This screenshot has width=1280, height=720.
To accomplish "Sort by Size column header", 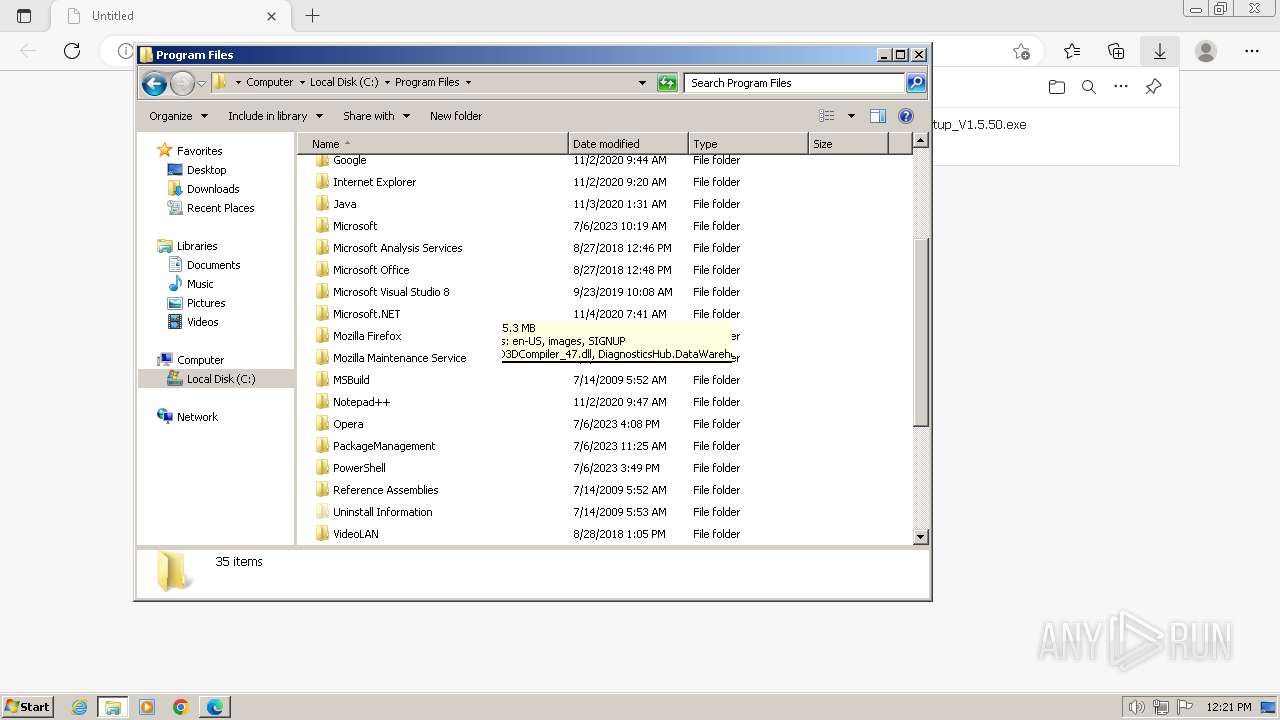I will pos(848,144).
